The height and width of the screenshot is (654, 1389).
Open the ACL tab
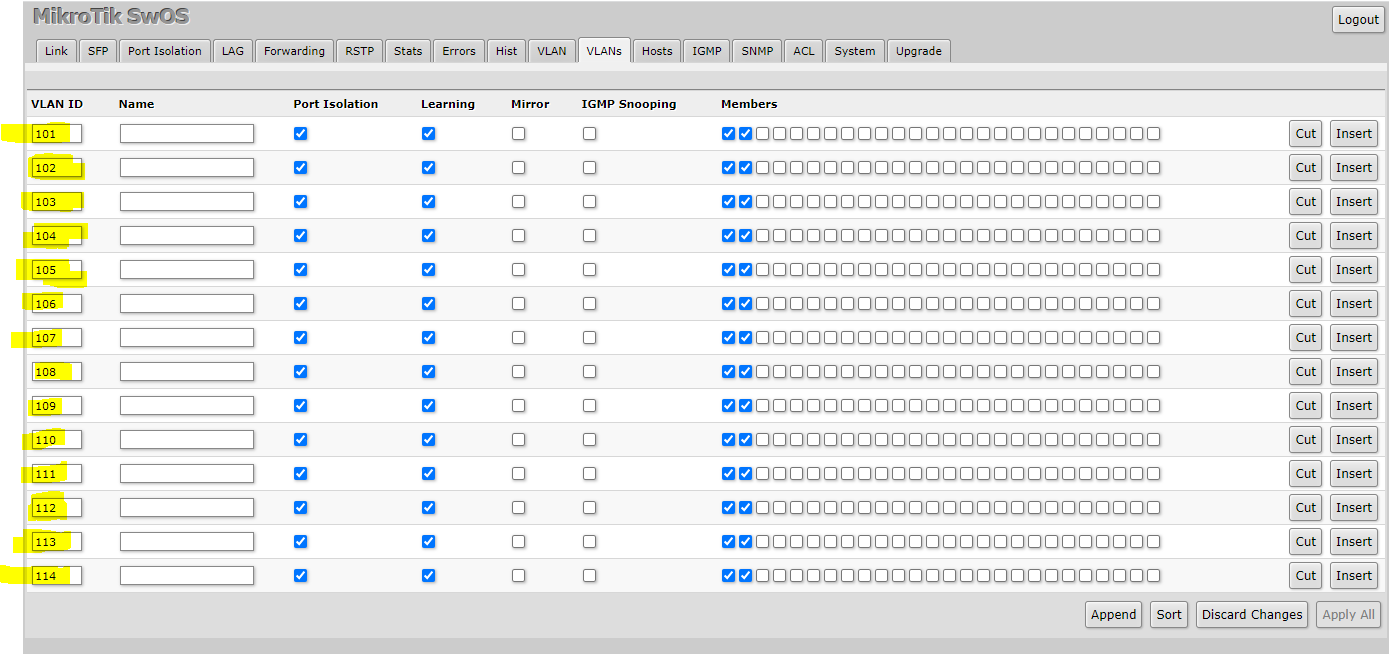(803, 51)
